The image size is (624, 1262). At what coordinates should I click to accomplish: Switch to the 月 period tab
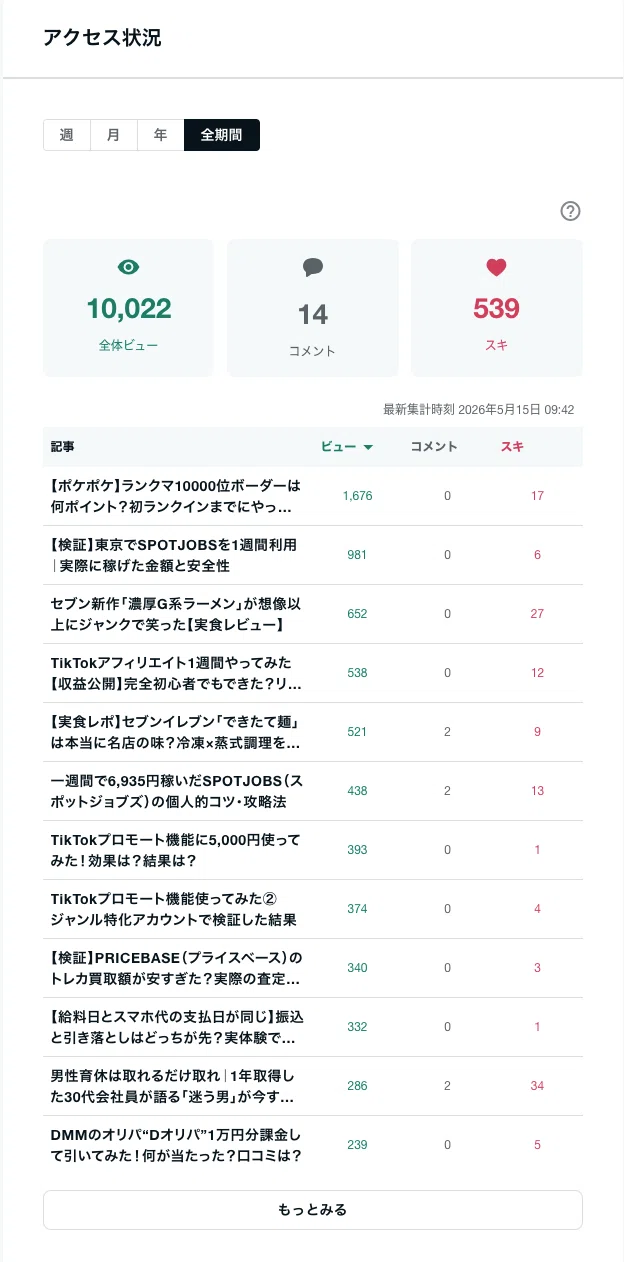(114, 135)
